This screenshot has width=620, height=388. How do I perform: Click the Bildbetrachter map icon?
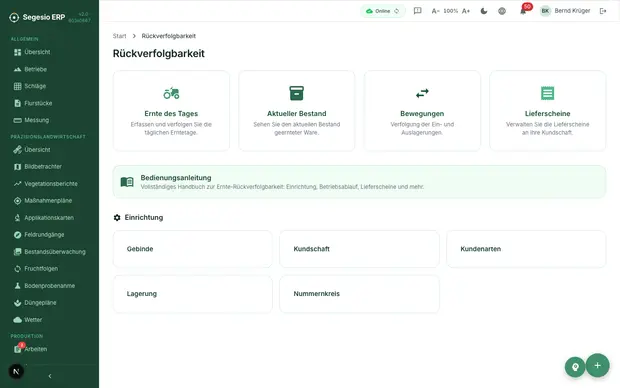coord(17,167)
